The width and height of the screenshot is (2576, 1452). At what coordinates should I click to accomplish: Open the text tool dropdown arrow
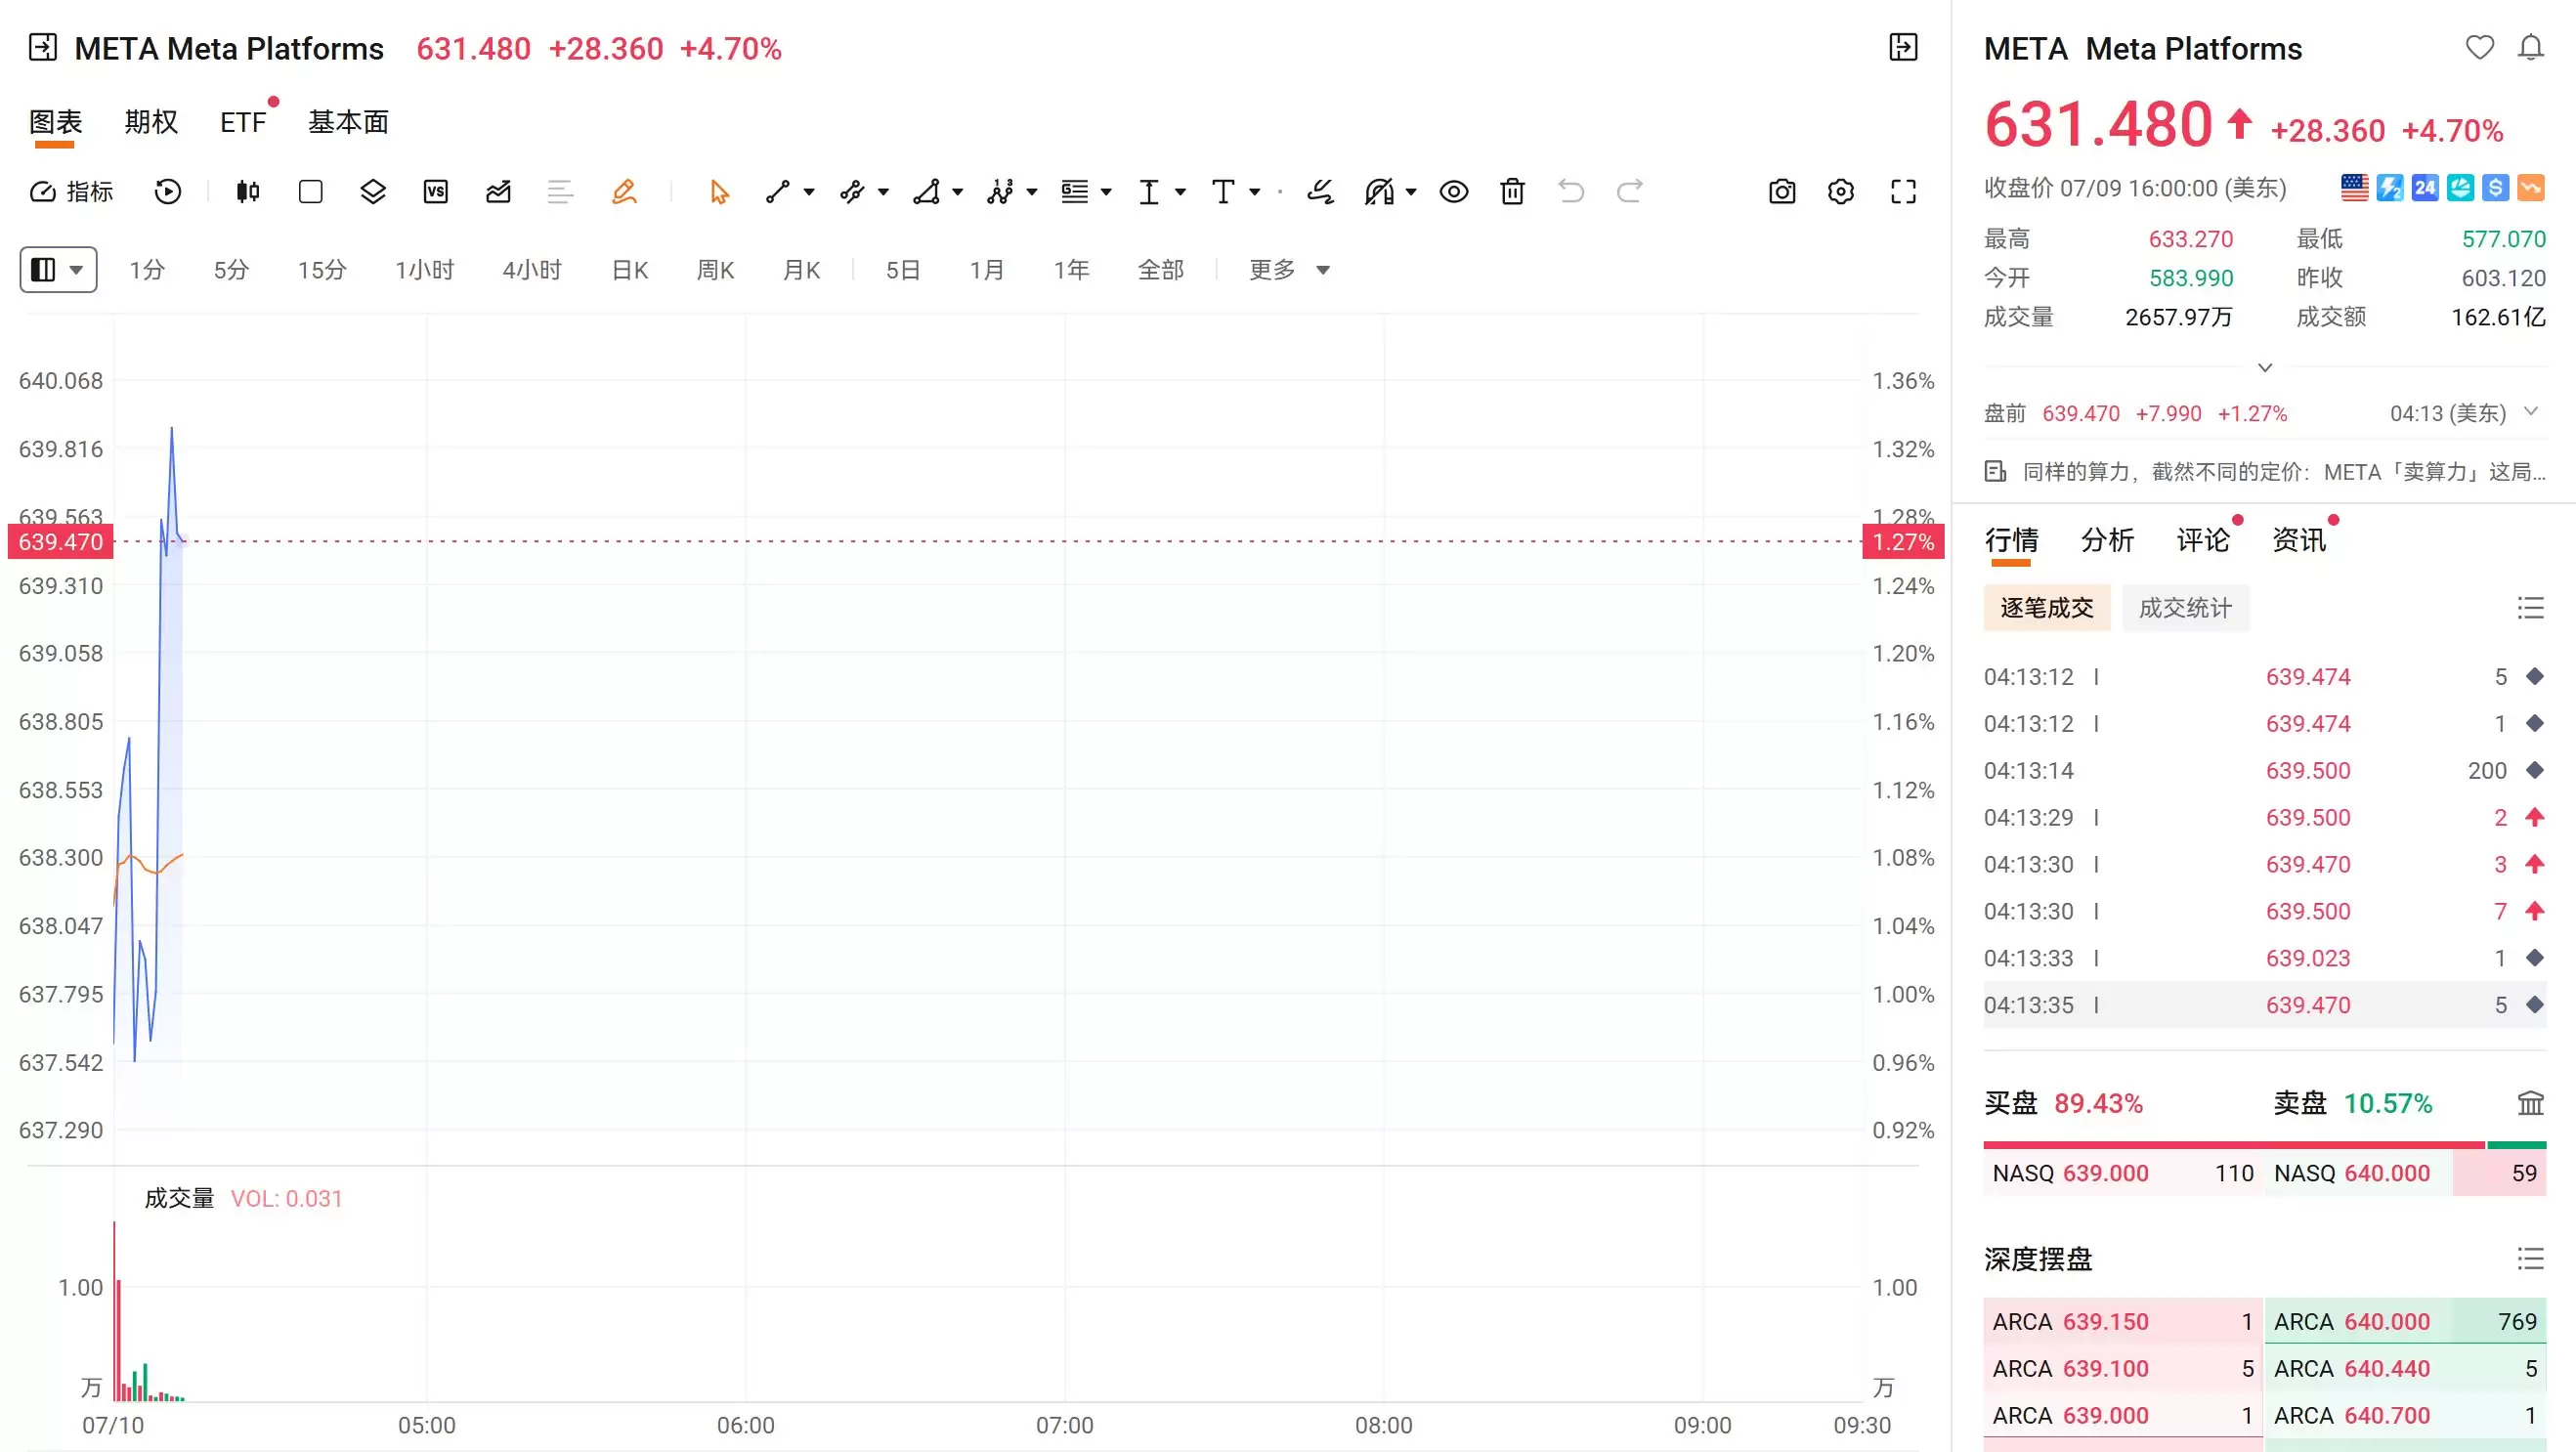coord(1254,191)
